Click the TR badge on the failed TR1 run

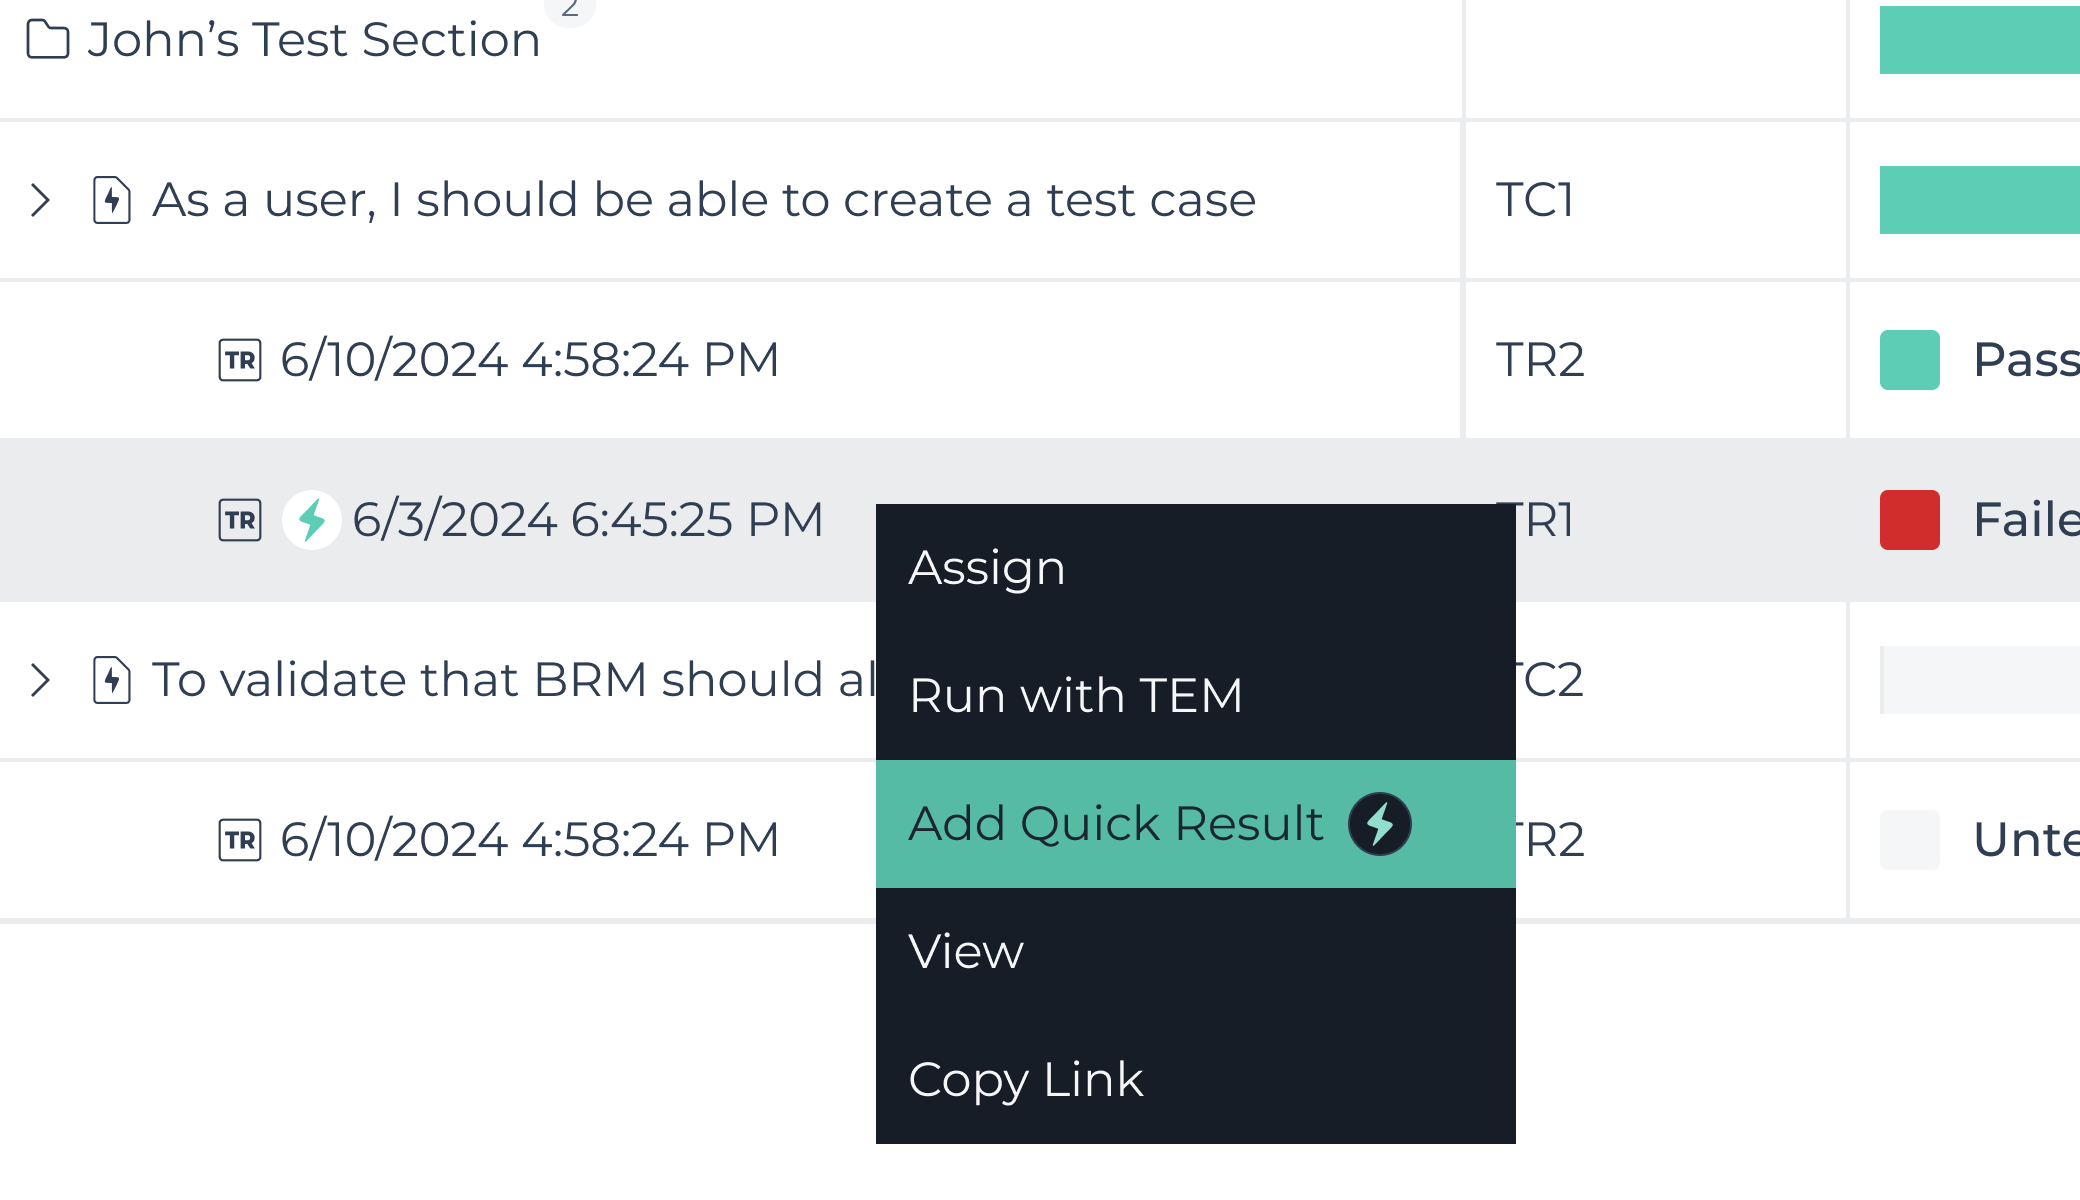pos(239,519)
